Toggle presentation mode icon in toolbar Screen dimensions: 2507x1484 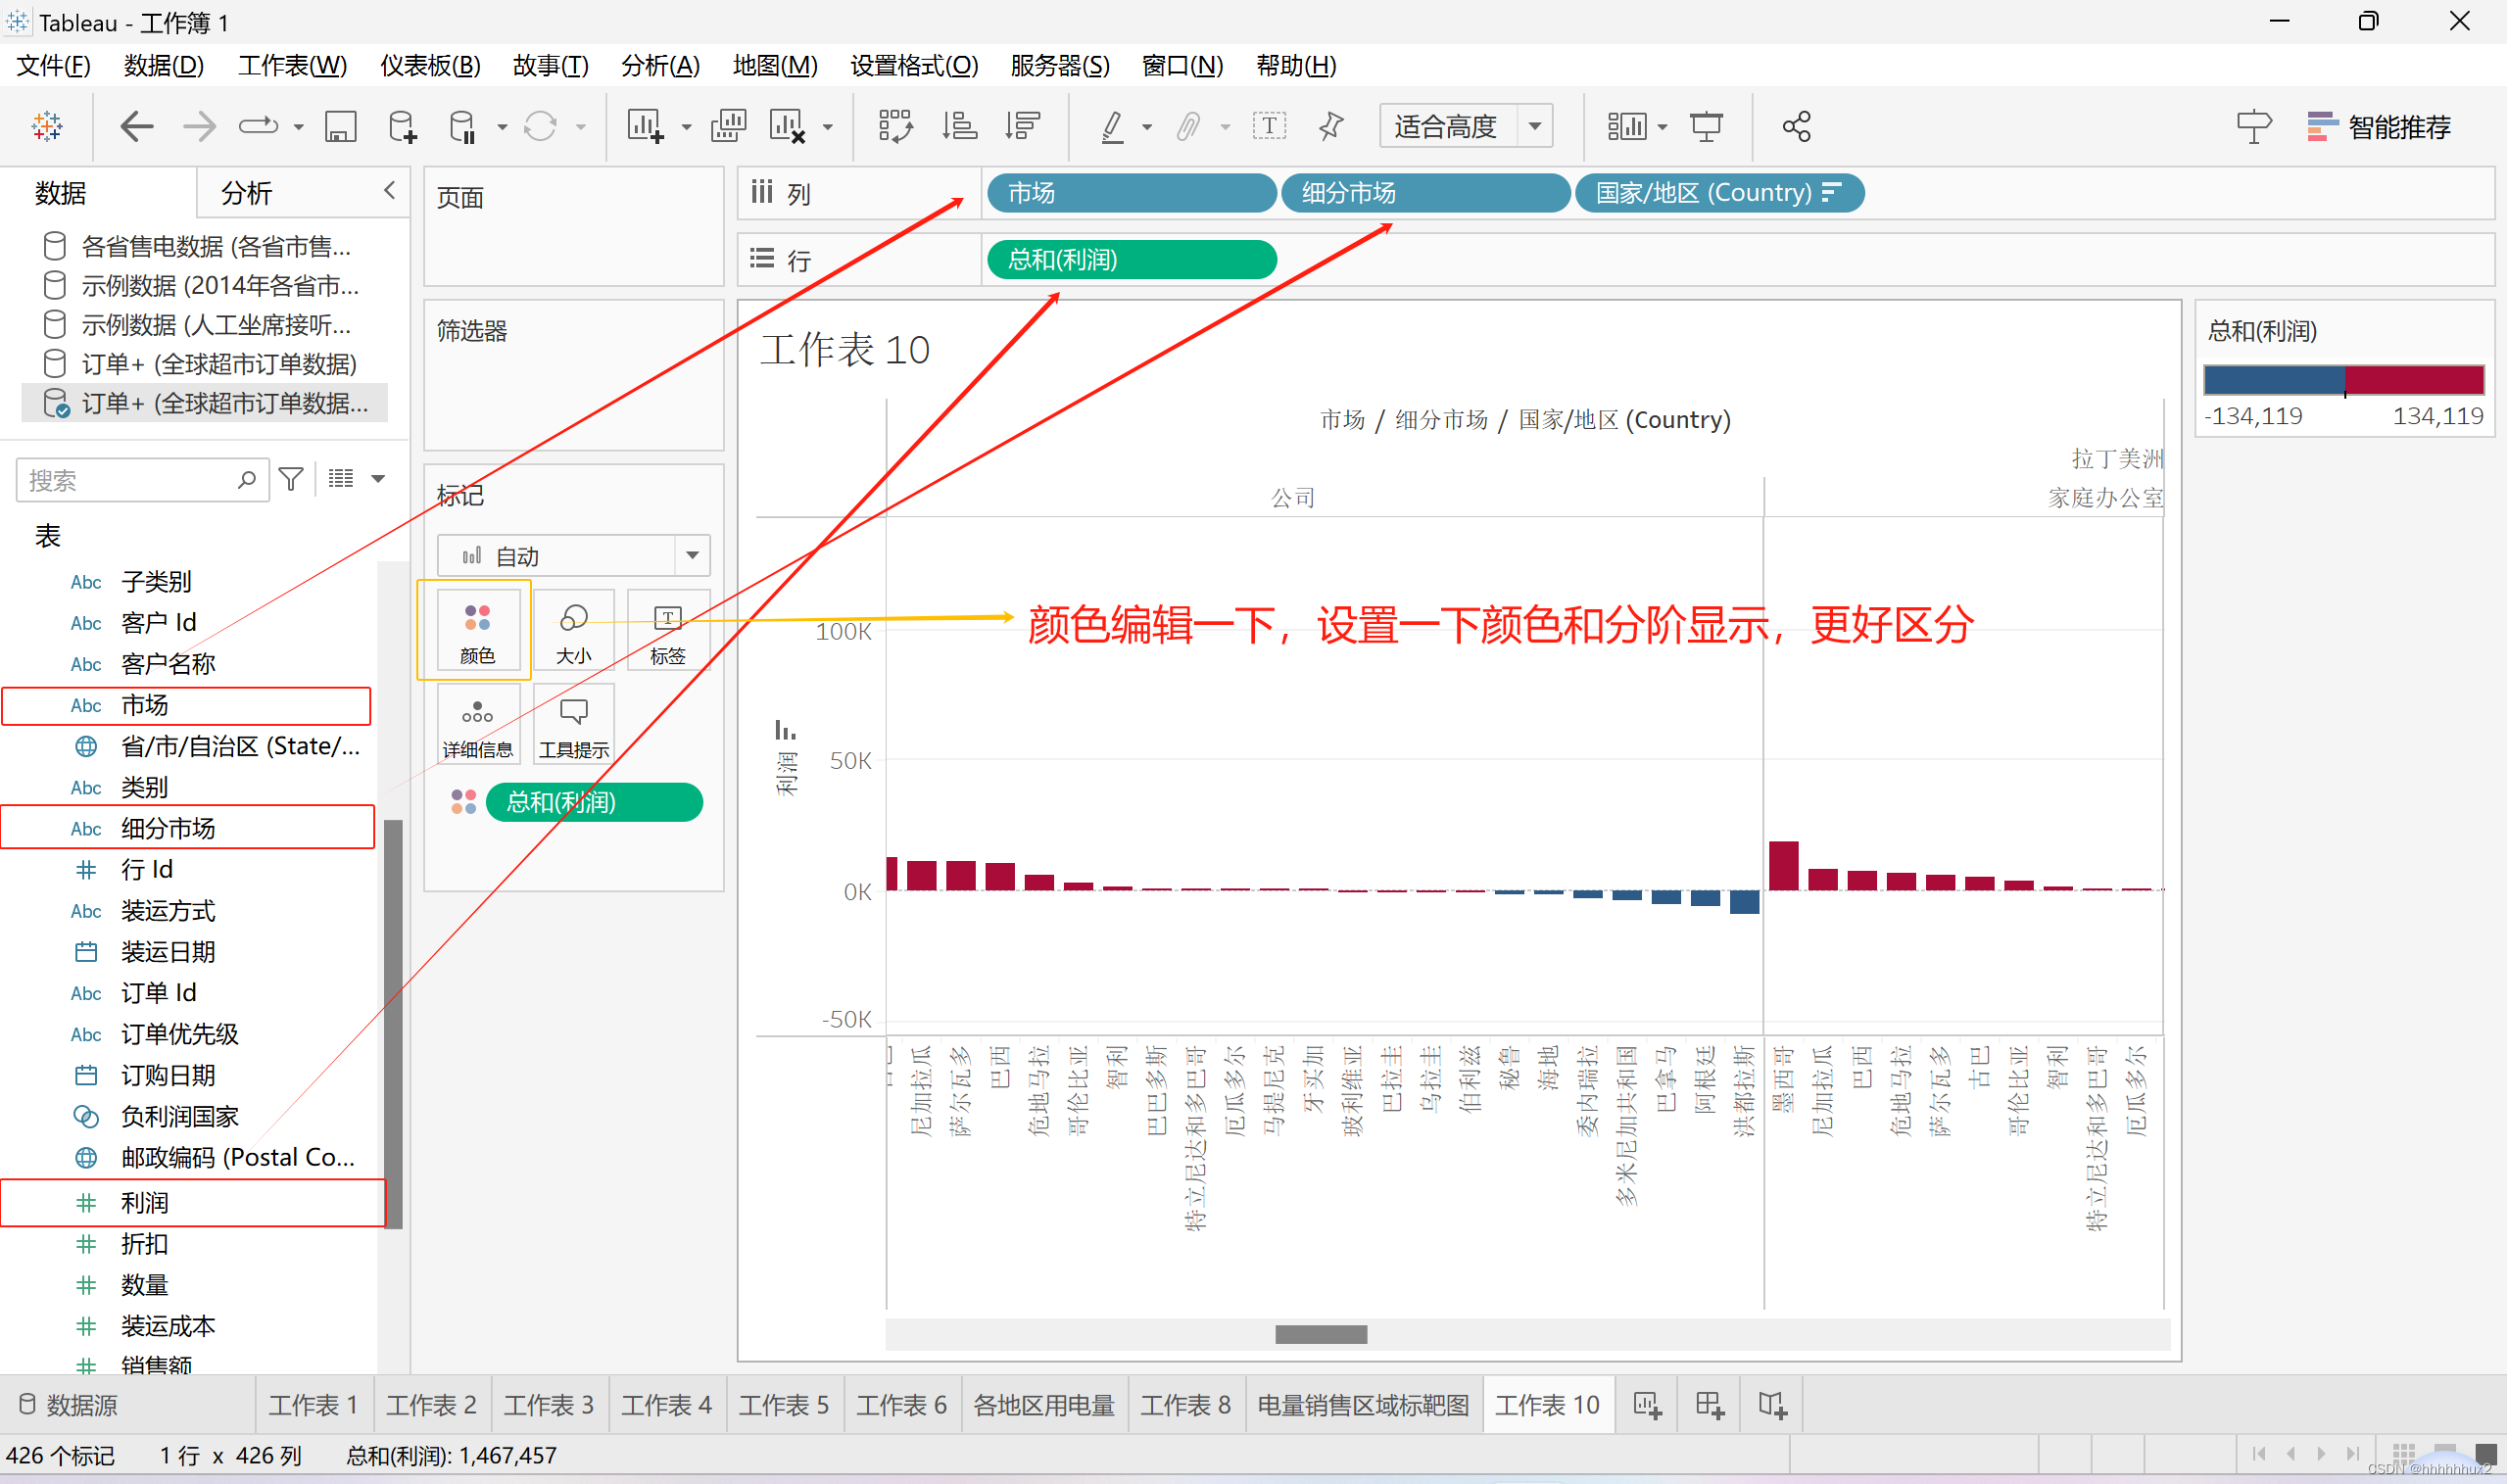point(1706,127)
